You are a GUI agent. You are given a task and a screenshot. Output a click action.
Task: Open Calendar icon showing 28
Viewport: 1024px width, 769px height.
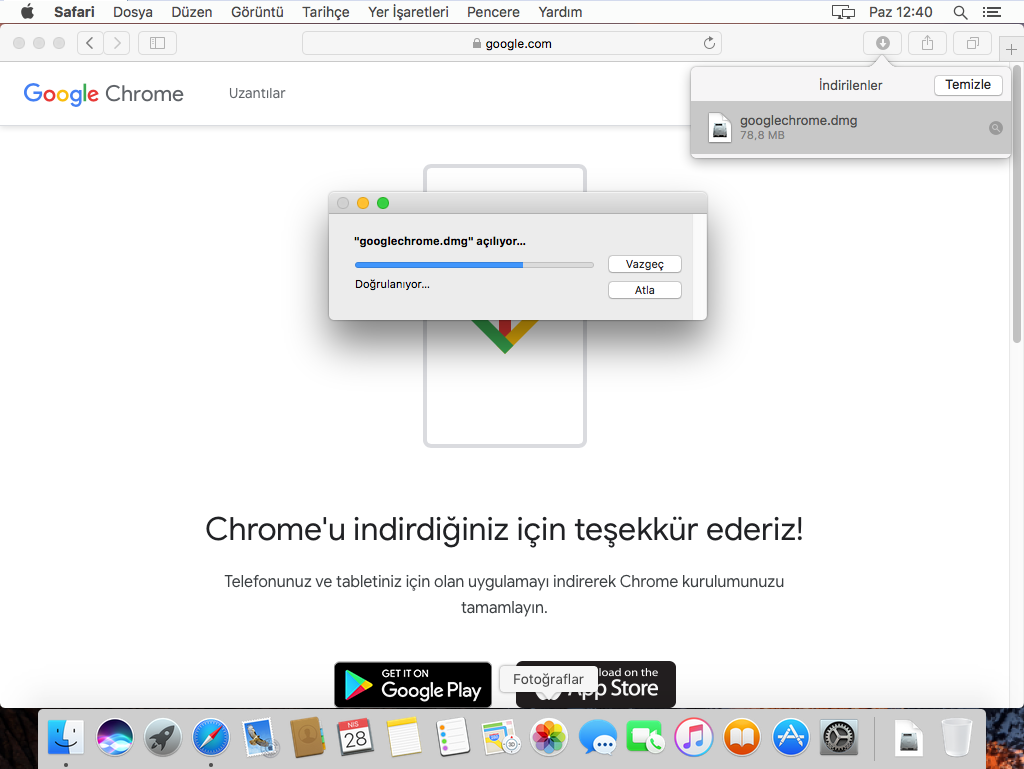pyautogui.click(x=355, y=738)
